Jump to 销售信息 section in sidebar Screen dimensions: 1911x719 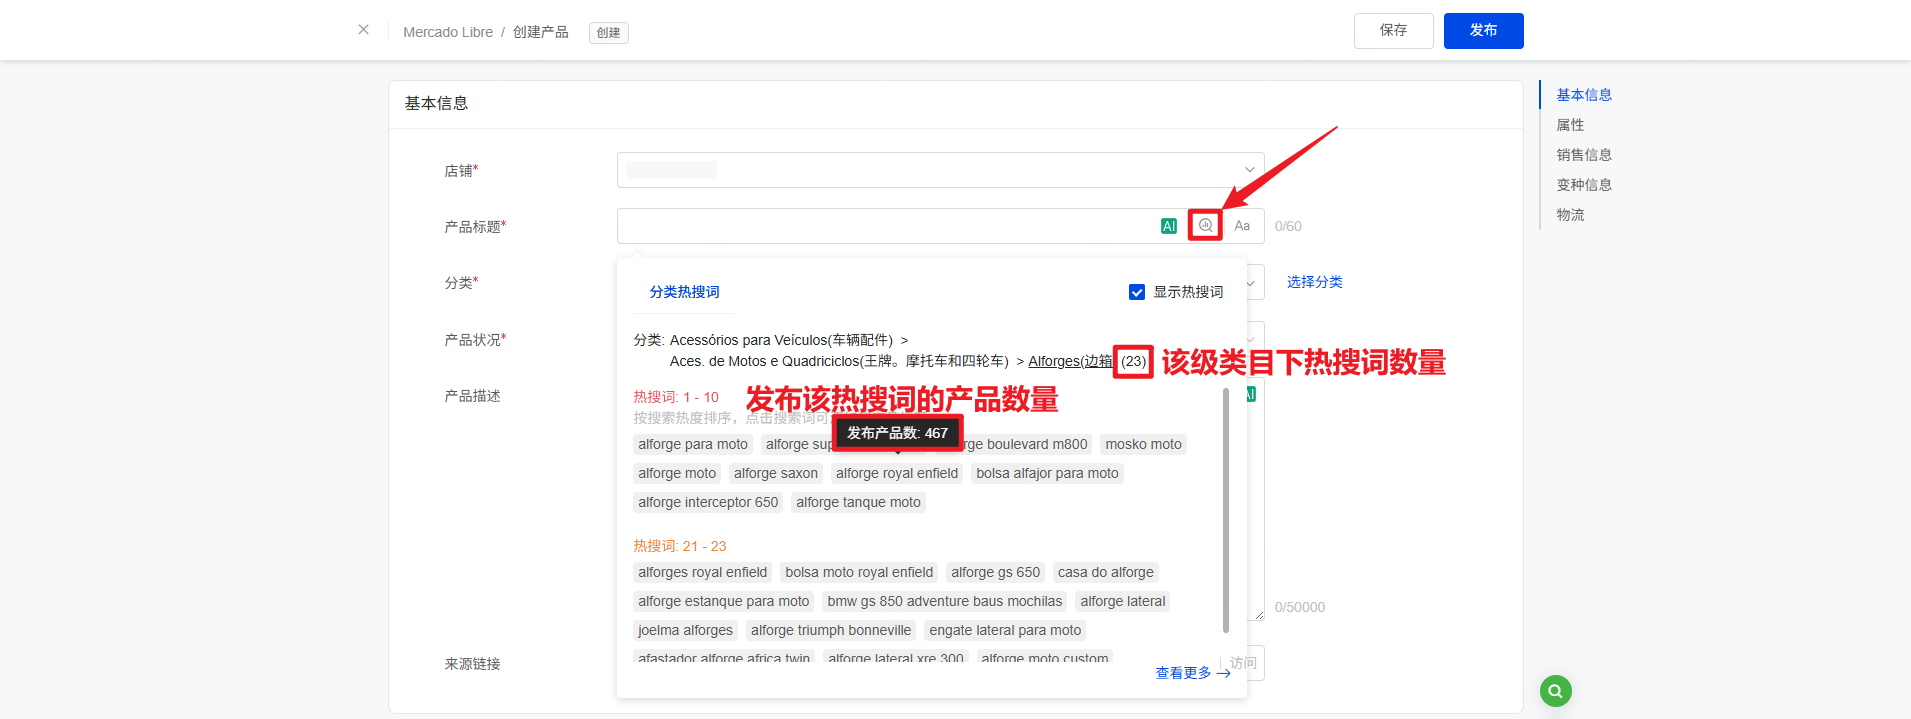(1583, 155)
